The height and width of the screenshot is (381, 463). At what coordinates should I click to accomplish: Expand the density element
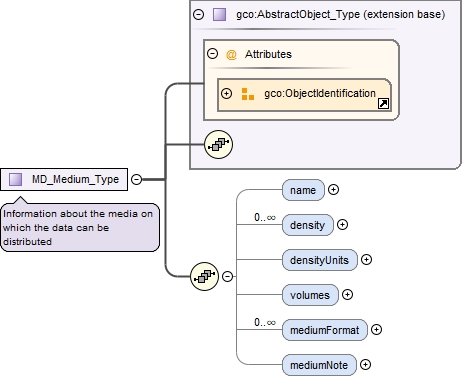click(342, 225)
